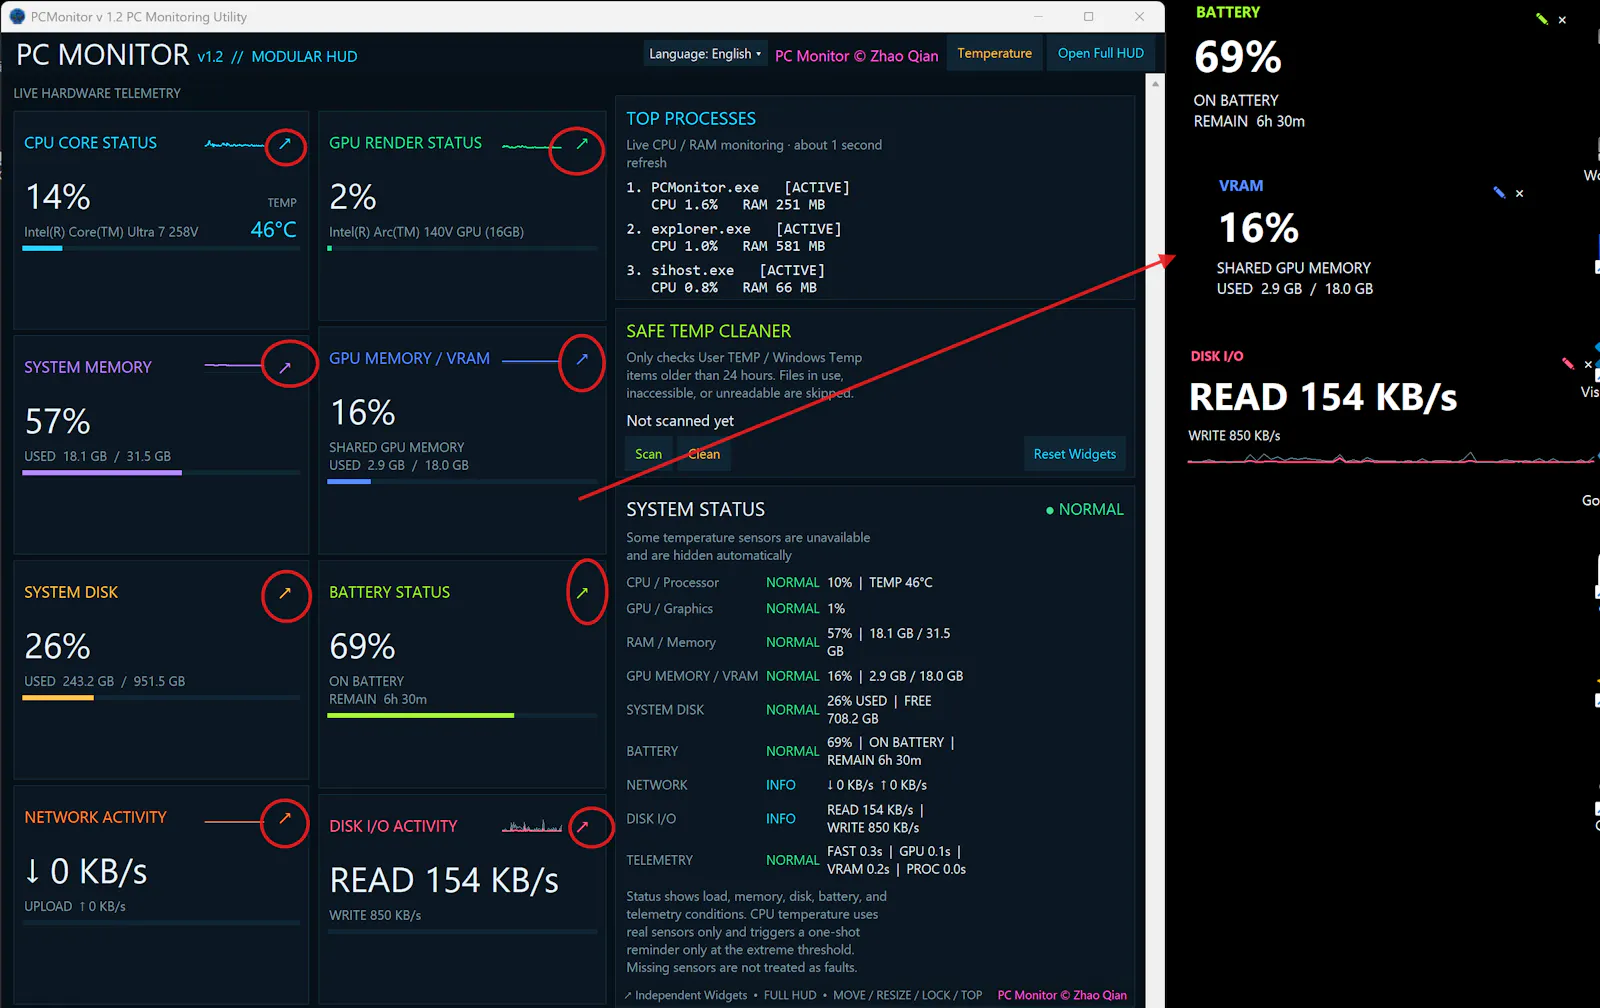Image resolution: width=1600 pixels, height=1008 pixels.
Task: Click 'Independent Widgets' in the footer
Action: (691, 995)
